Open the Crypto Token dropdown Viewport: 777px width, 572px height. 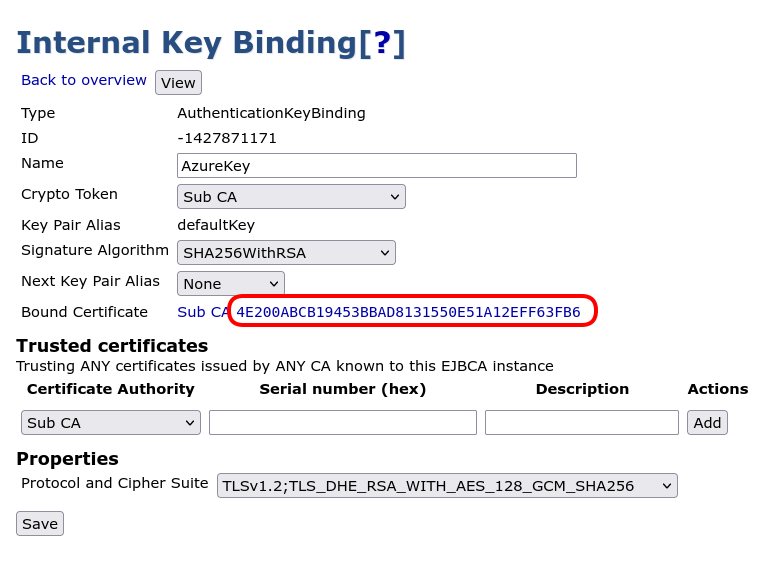[x=291, y=197]
